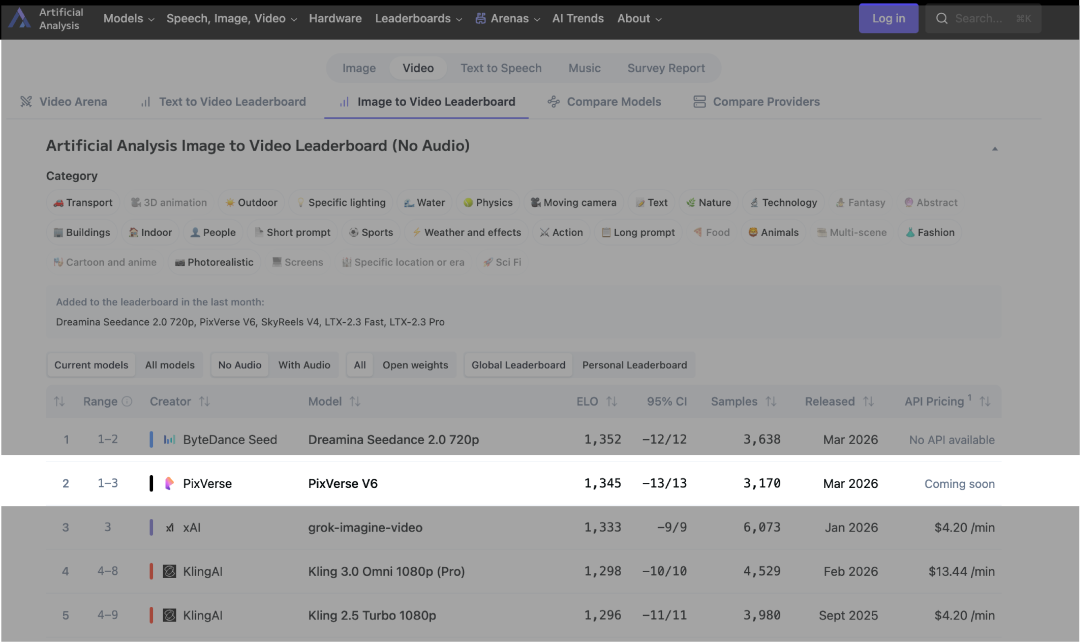Click the Compare Providers icon

click(x=699, y=102)
